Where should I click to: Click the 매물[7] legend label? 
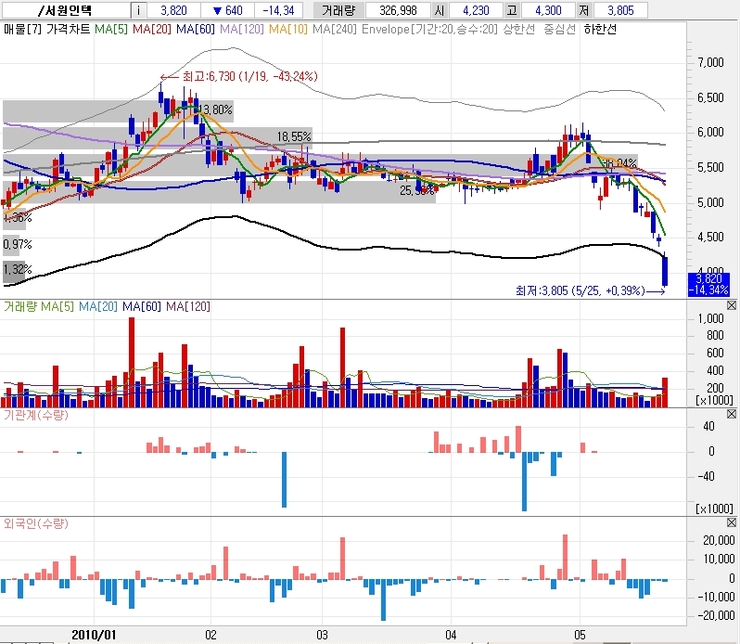[x=23, y=29]
